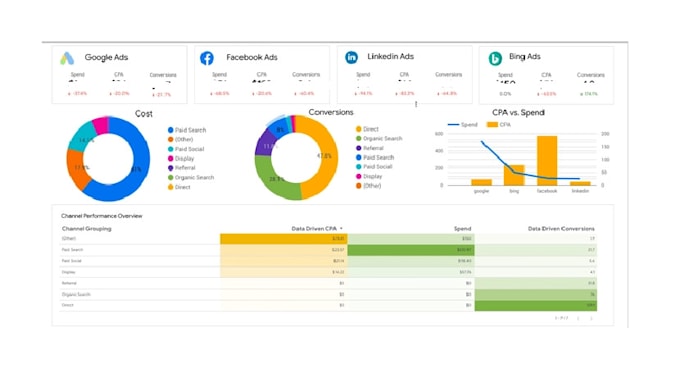Click Paid Search in the Conversions legend
Image resolution: width=680 pixels, height=382 pixels.
tap(375, 158)
